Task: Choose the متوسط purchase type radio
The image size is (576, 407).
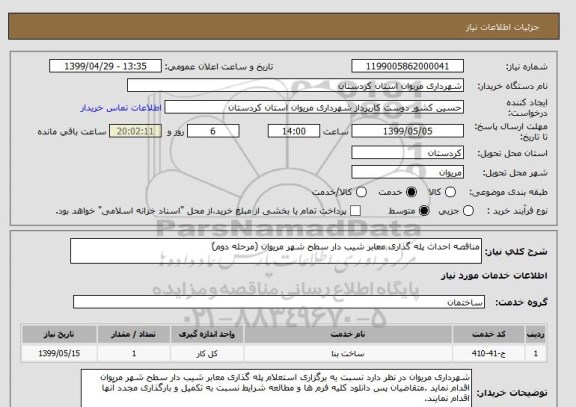Action: [x=424, y=211]
